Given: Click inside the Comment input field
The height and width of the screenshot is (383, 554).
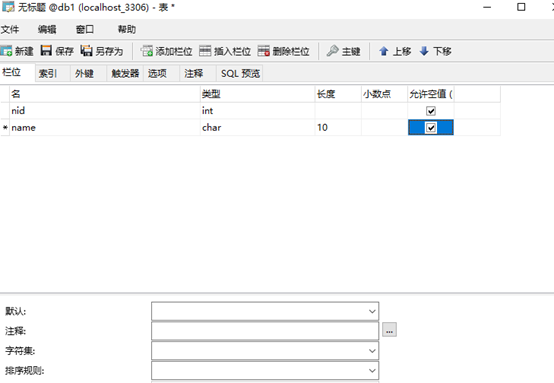Looking at the screenshot, I should pos(265,331).
